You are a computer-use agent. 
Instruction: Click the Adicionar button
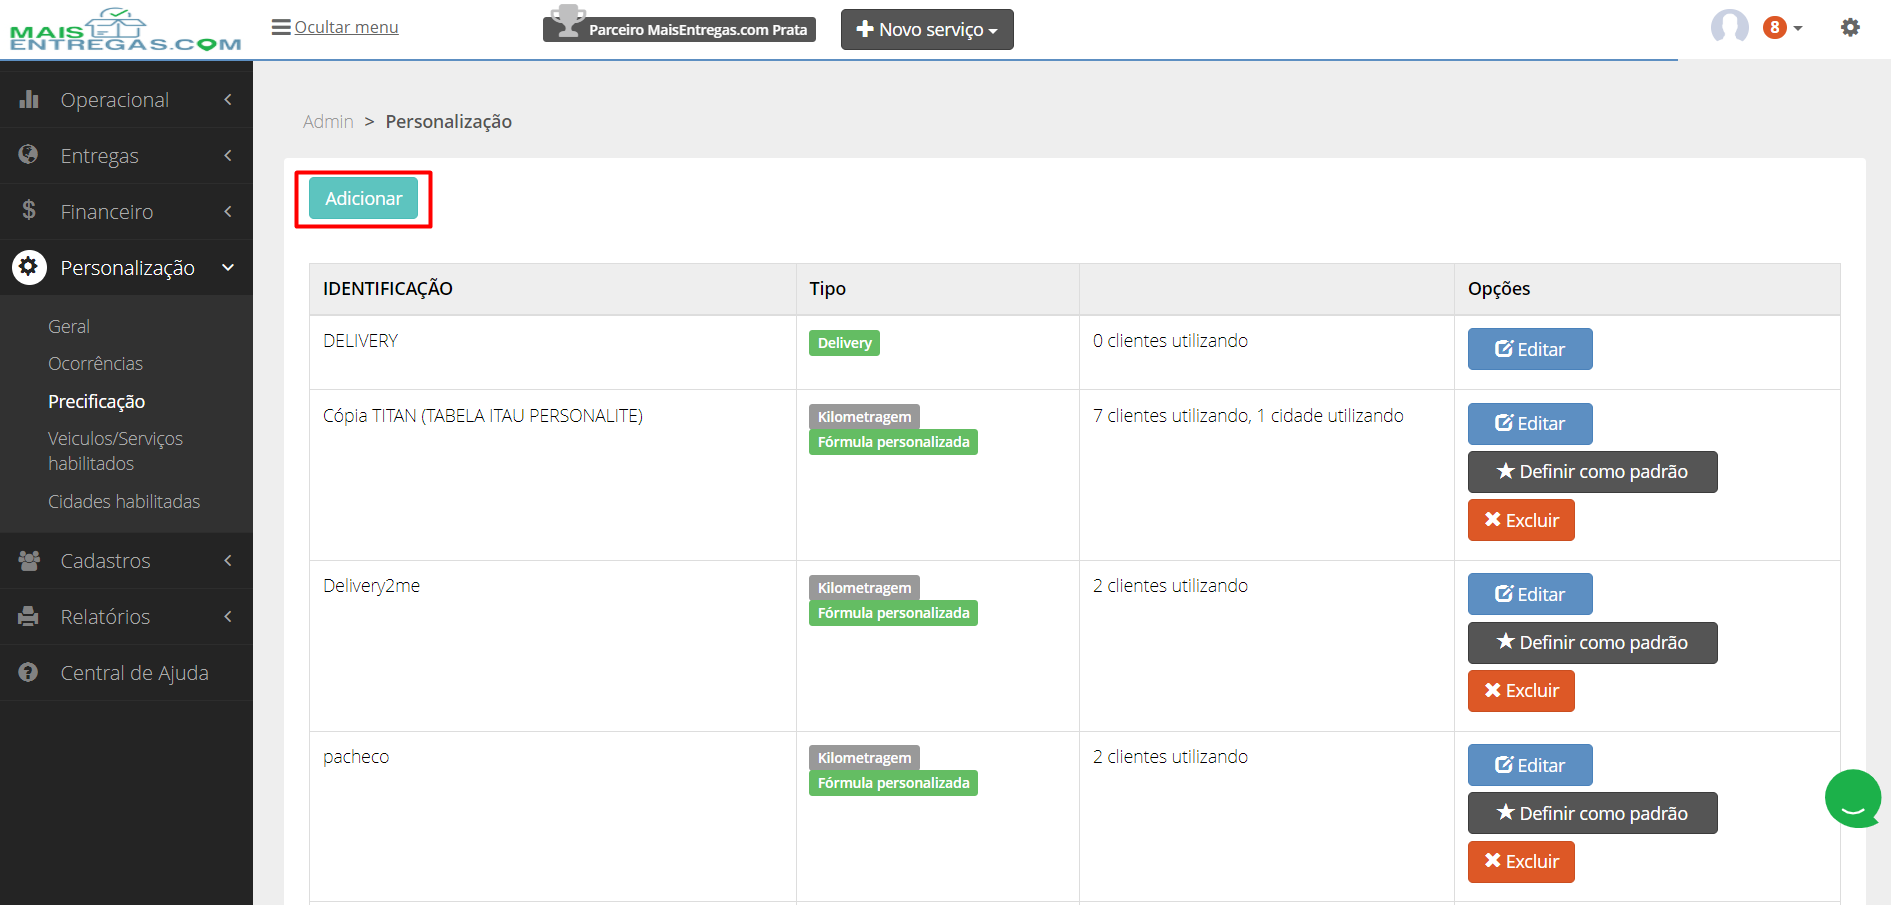pyautogui.click(x=363, y=198)
